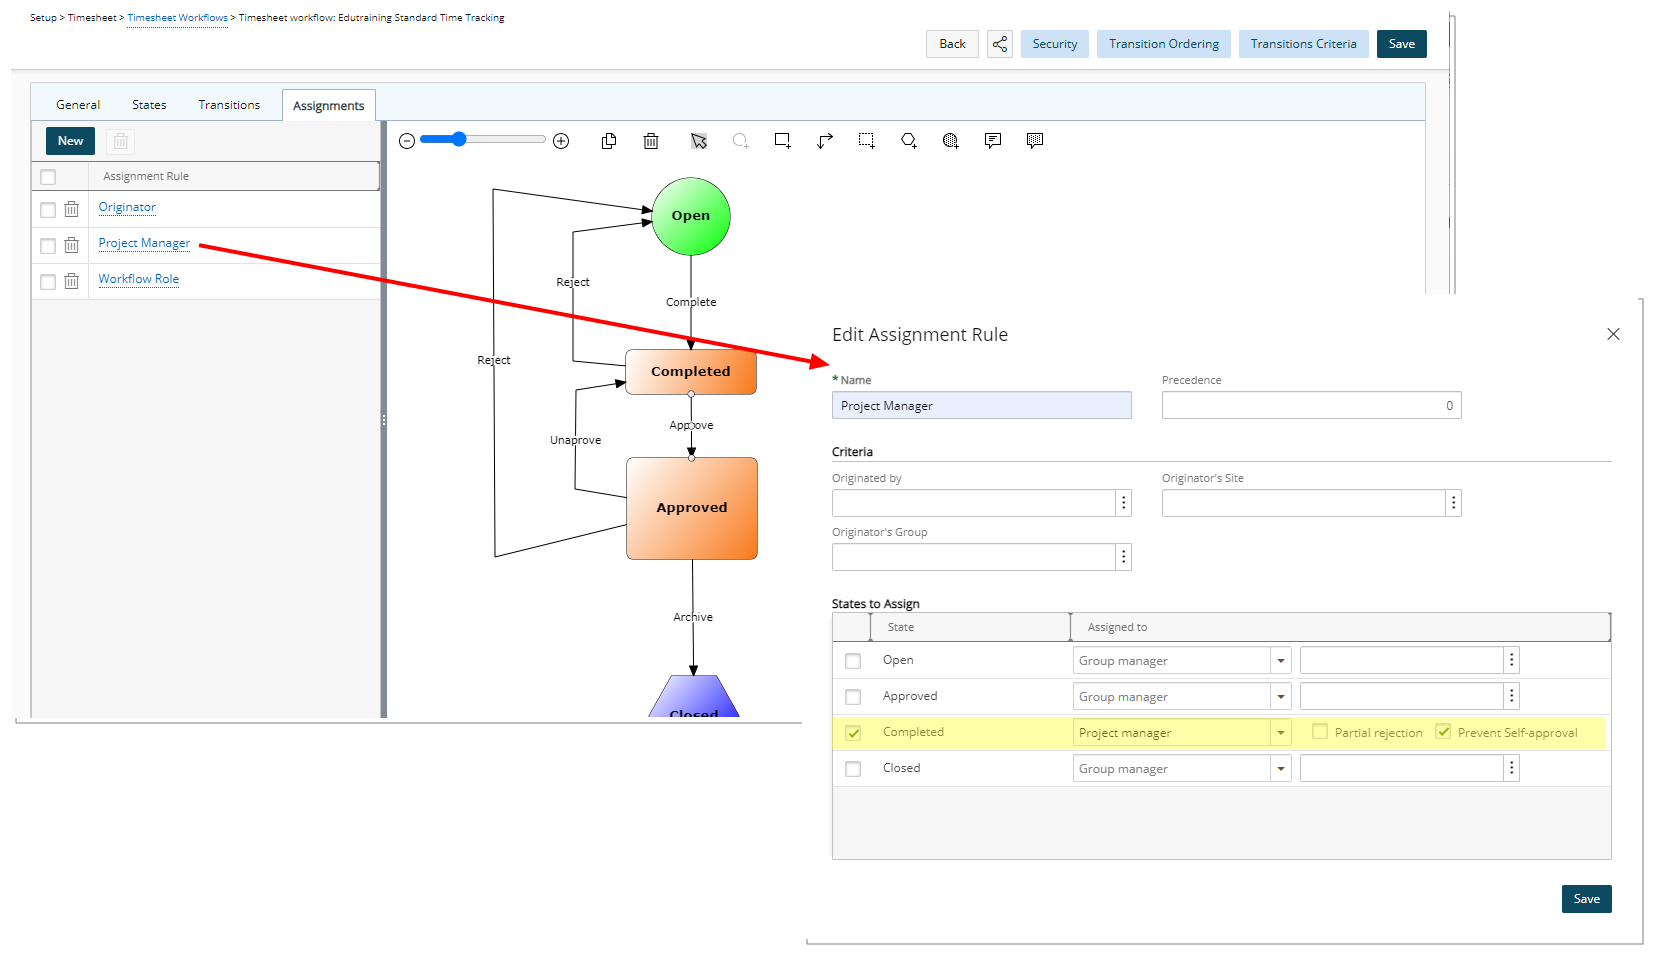Select the add comment note tool
This screenshot has height=956, width=1655.
pos(993,141)
